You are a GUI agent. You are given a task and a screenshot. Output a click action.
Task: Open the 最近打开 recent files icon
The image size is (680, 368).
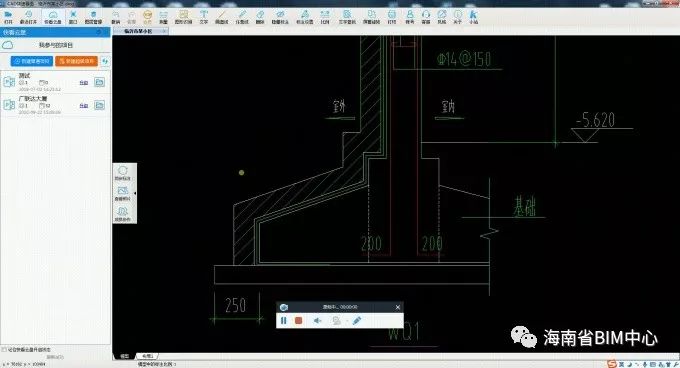[28, 17]
